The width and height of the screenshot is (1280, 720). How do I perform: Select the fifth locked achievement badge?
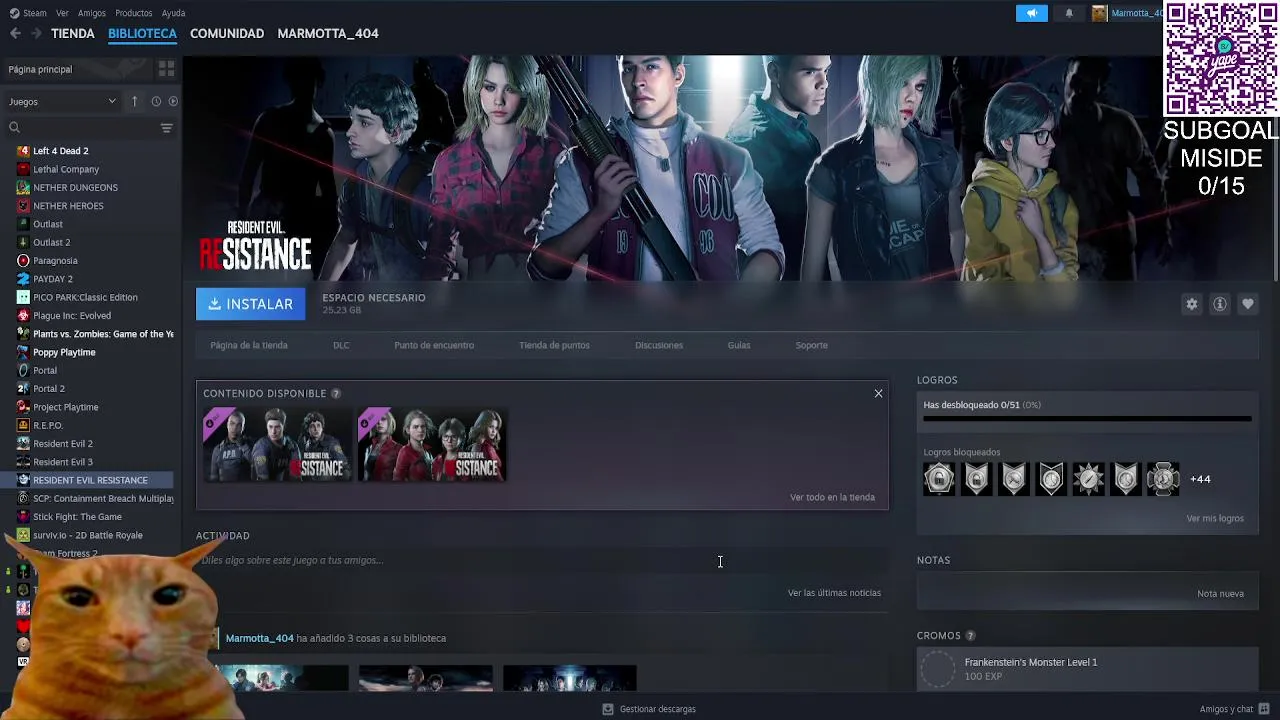tap(1088, 479)
